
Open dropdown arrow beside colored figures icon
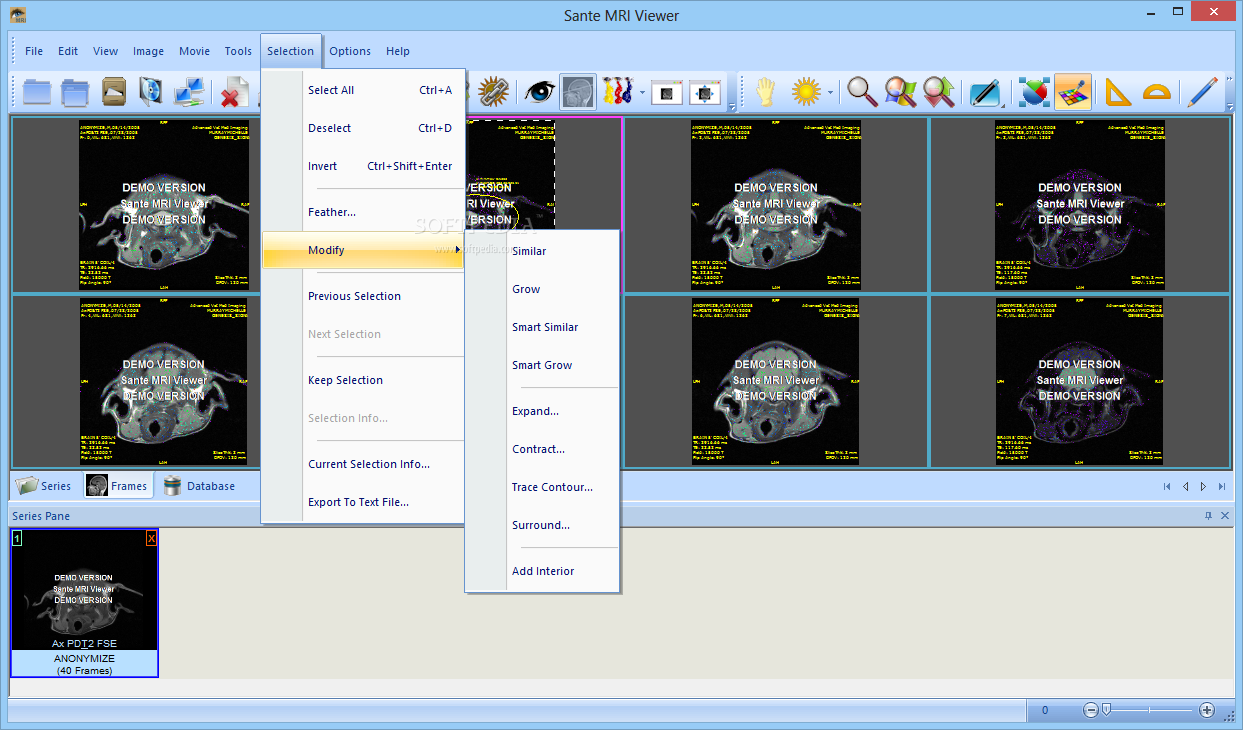click(x=641, y=93)
